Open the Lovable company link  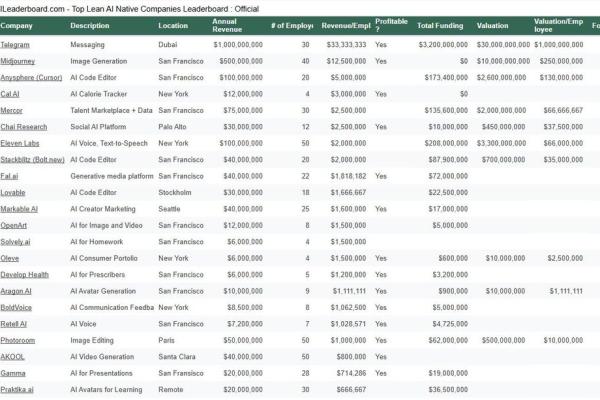tap(13, 193)
